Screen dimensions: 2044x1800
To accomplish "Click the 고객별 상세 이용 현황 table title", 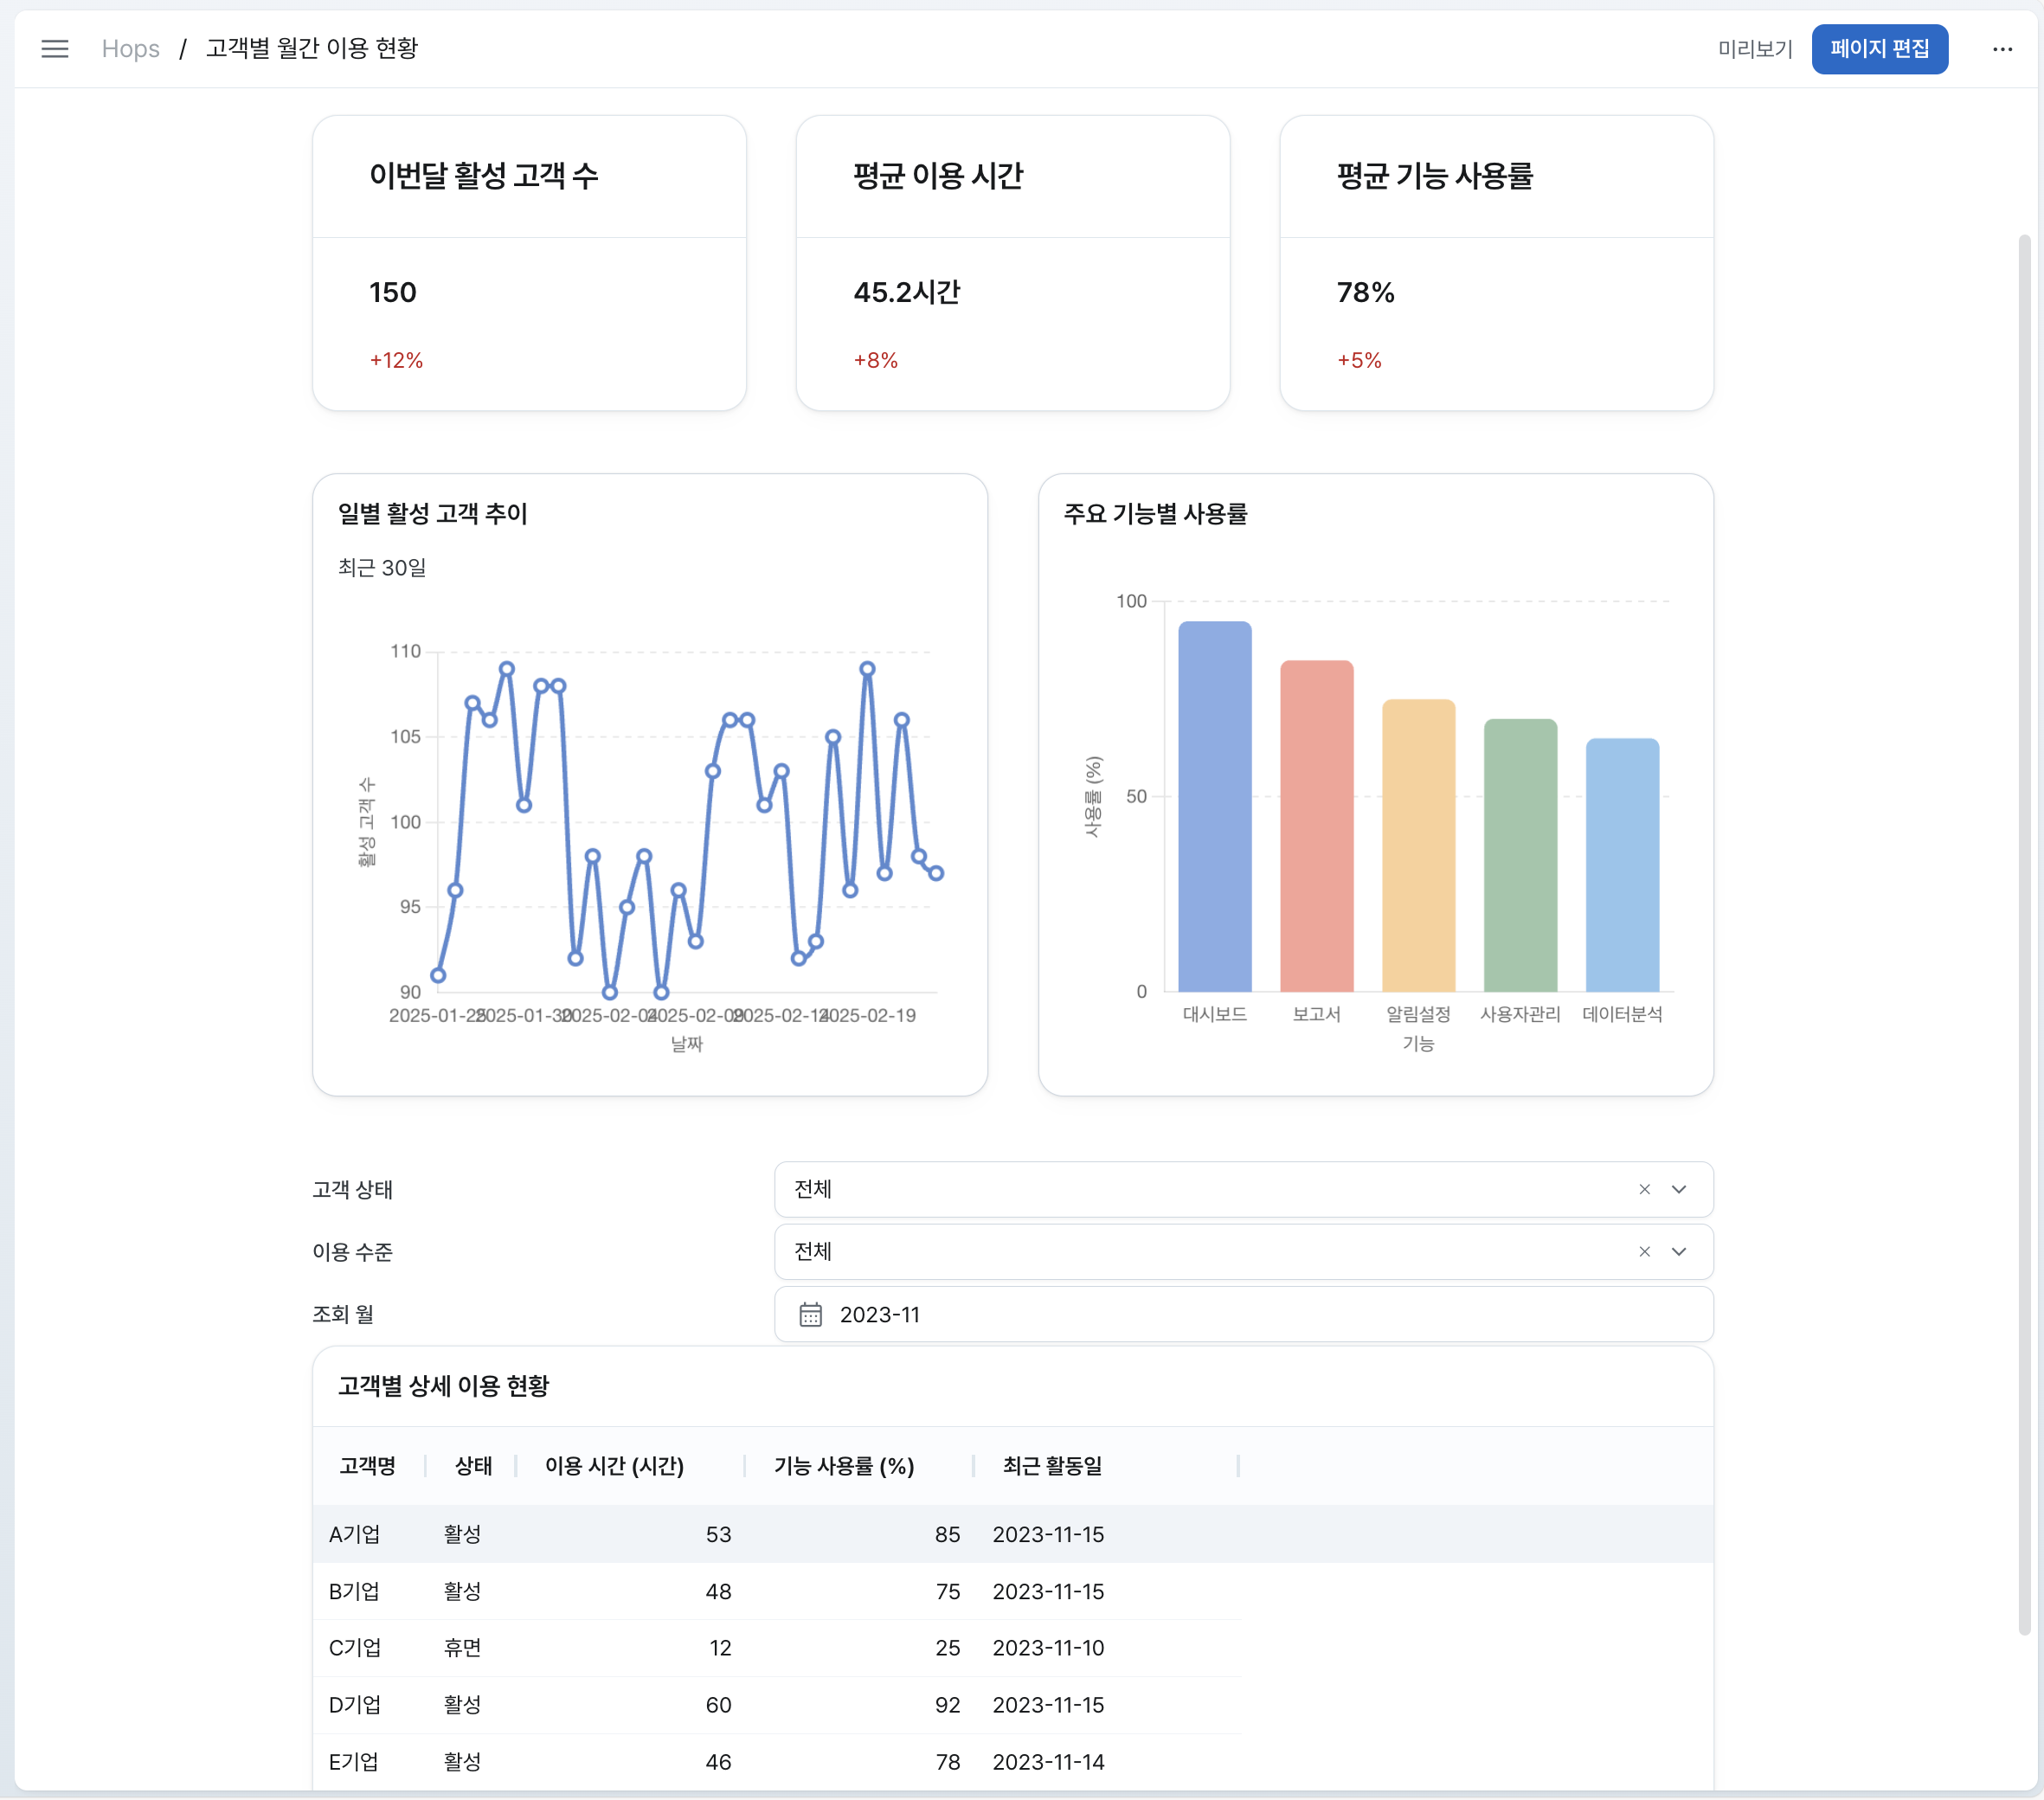I will (443, 1385).
